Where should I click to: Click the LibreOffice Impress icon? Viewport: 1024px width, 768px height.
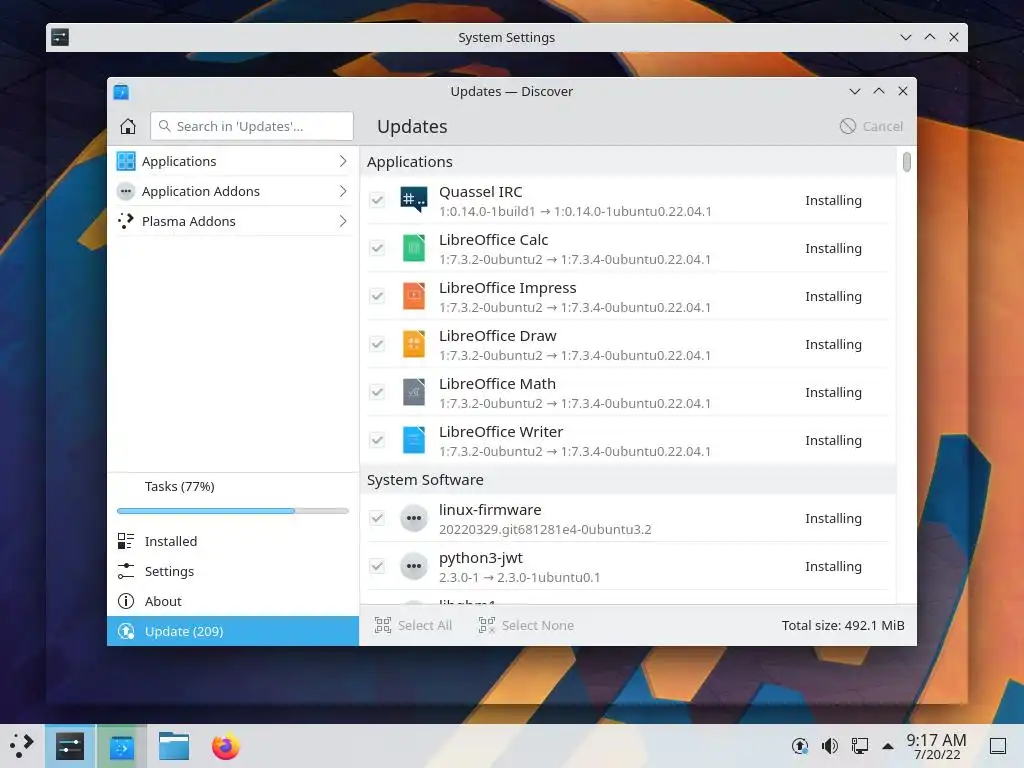[413, 296]
